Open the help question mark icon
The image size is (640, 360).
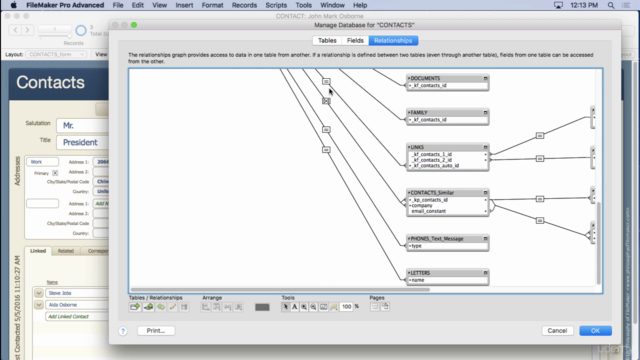tap(123, 331)
